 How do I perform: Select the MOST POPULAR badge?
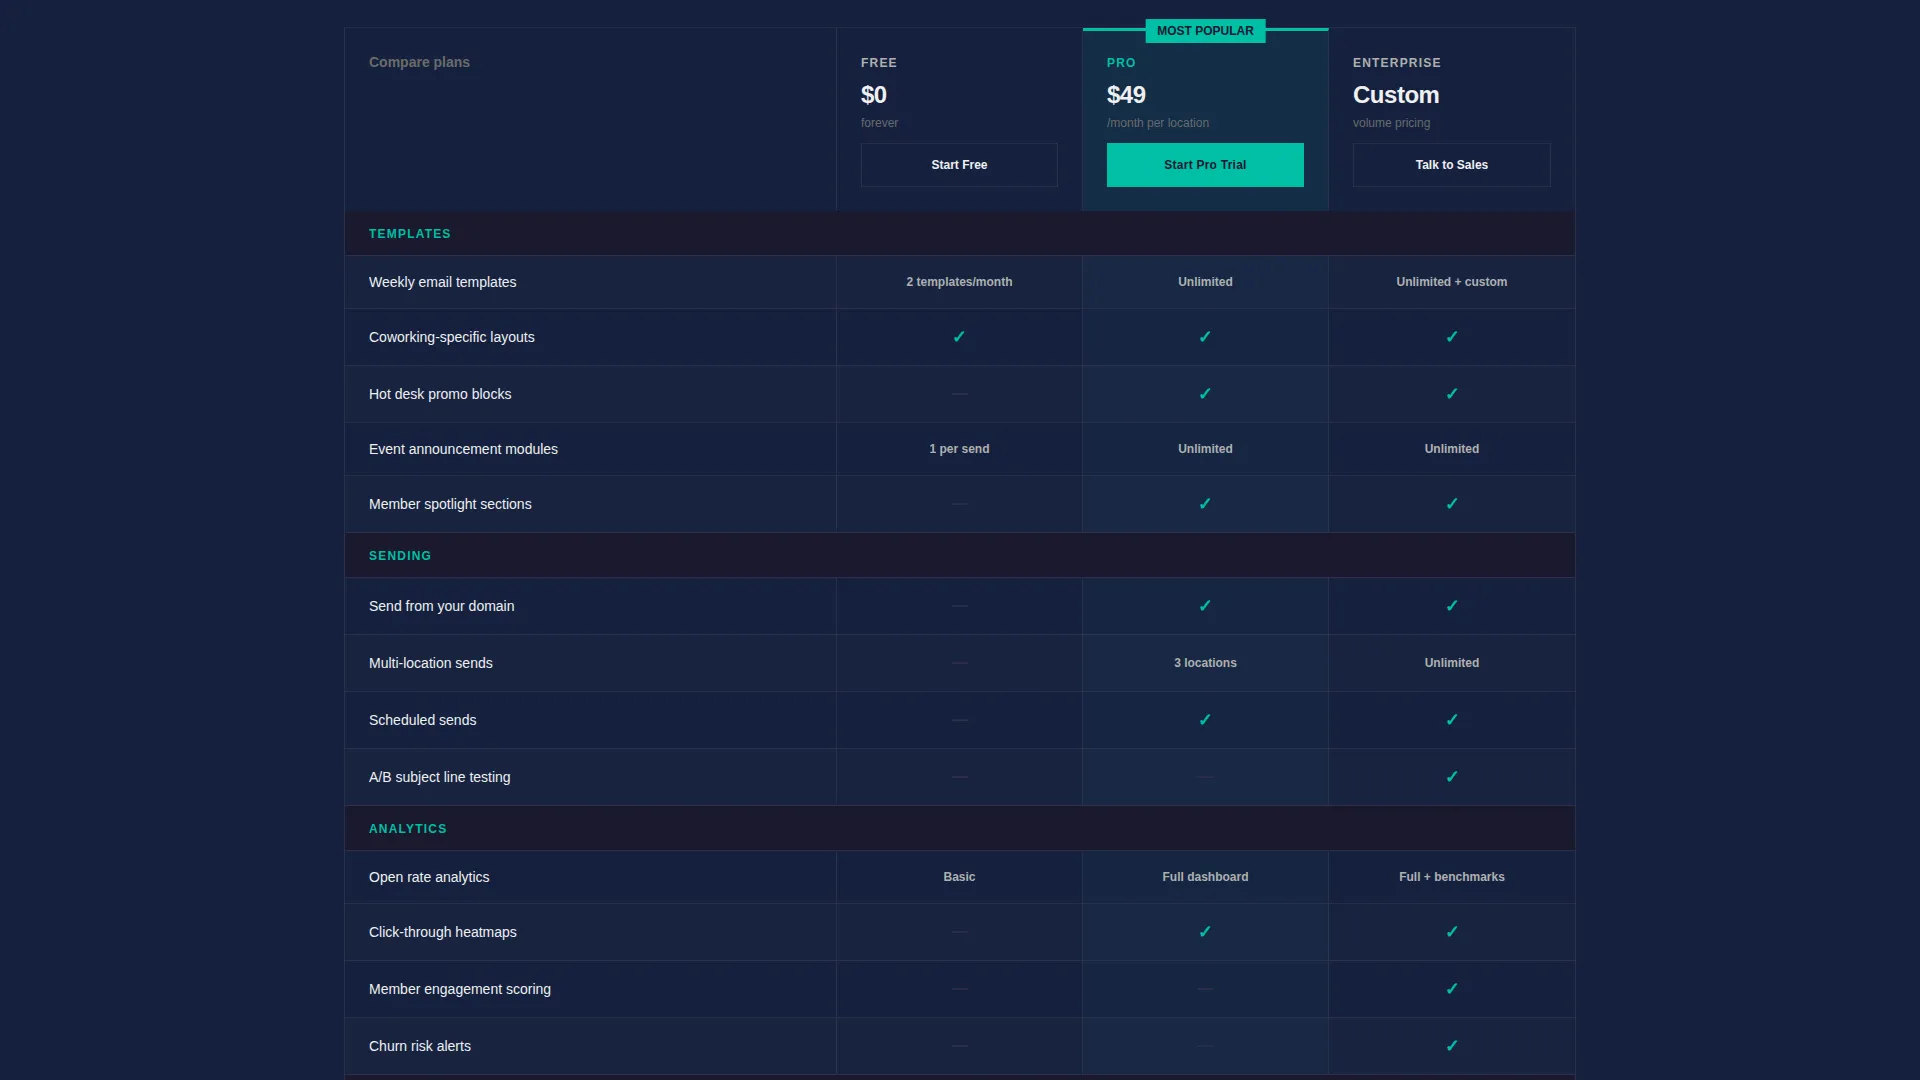(x=1205, y=31)
